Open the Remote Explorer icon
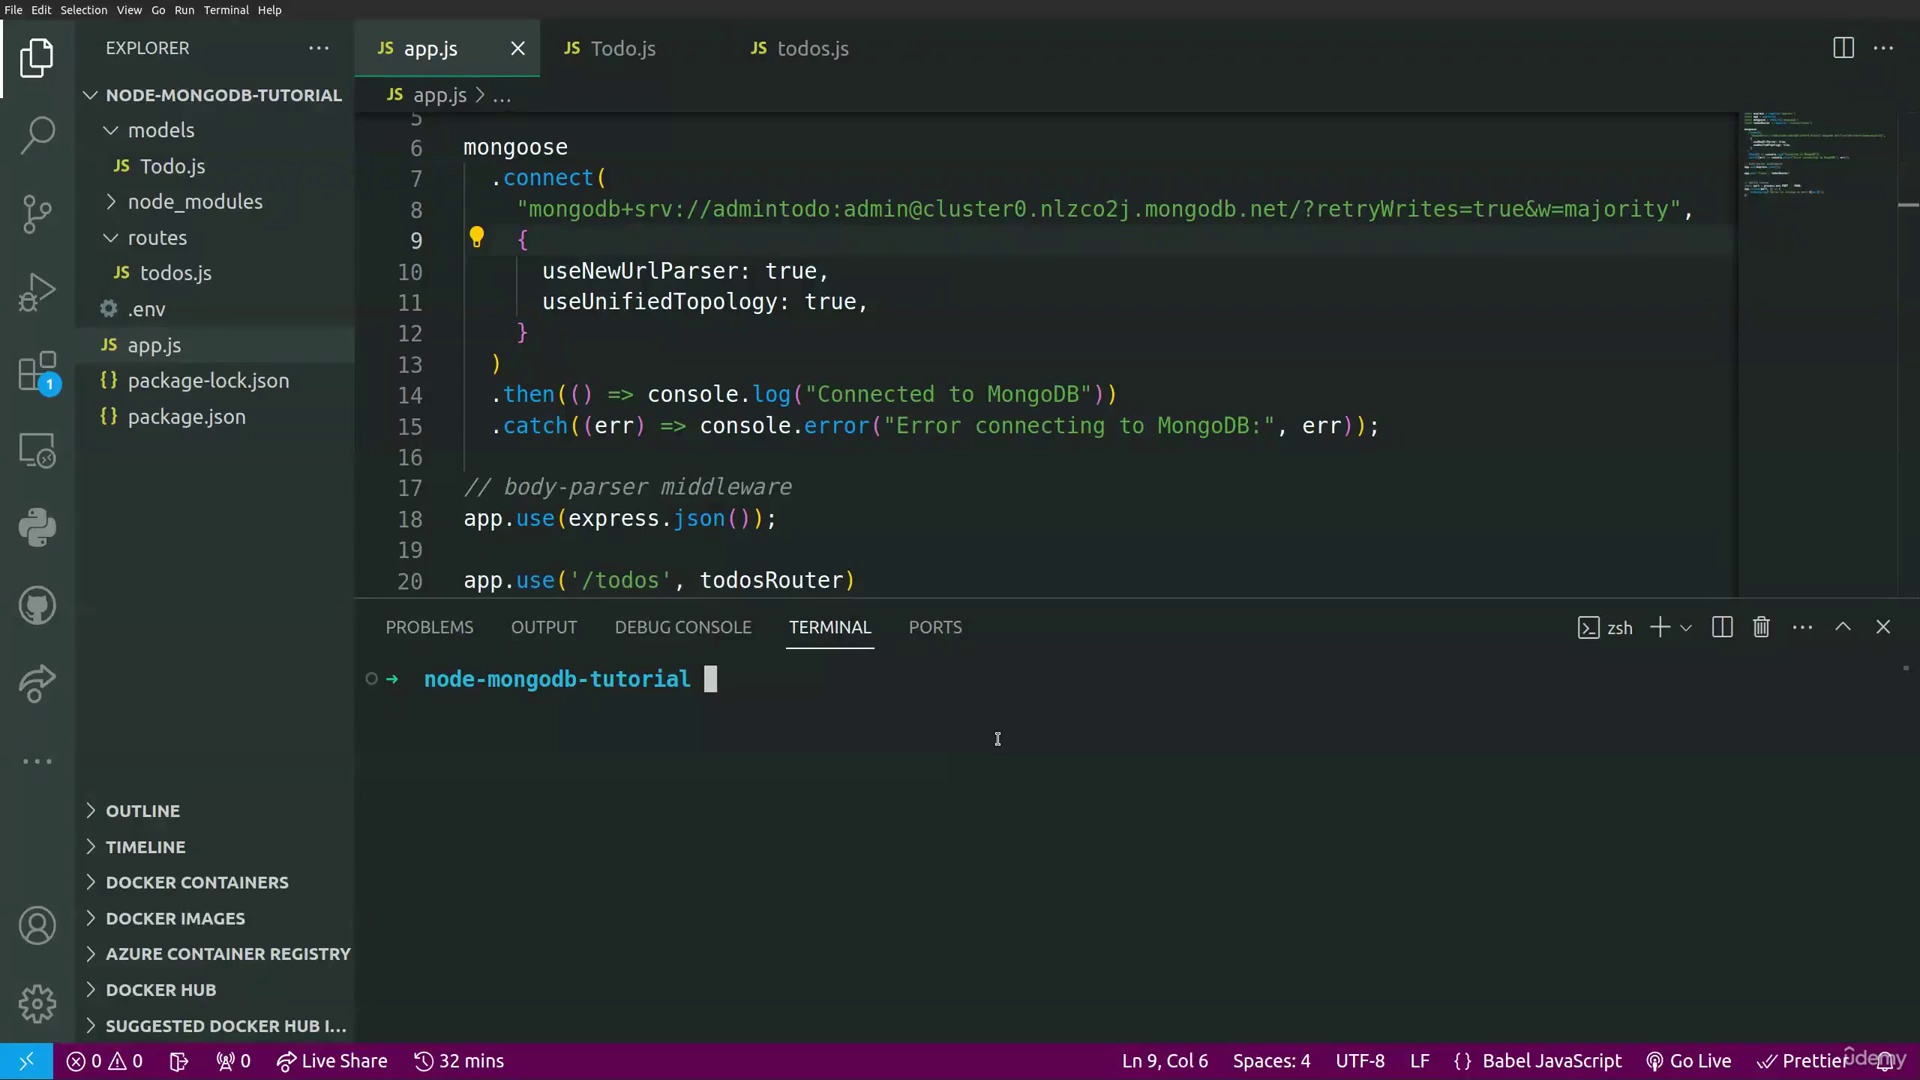 (37, 450)
